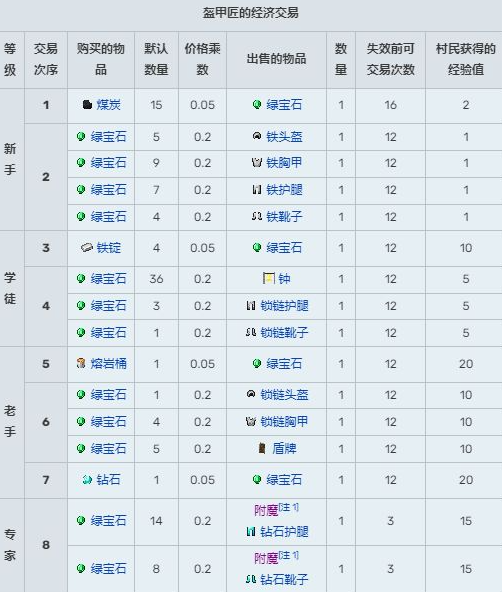Open the 钟 link
Image resolution: width=502 pixels, height=592 pixels.
click(x=284, y=279)
